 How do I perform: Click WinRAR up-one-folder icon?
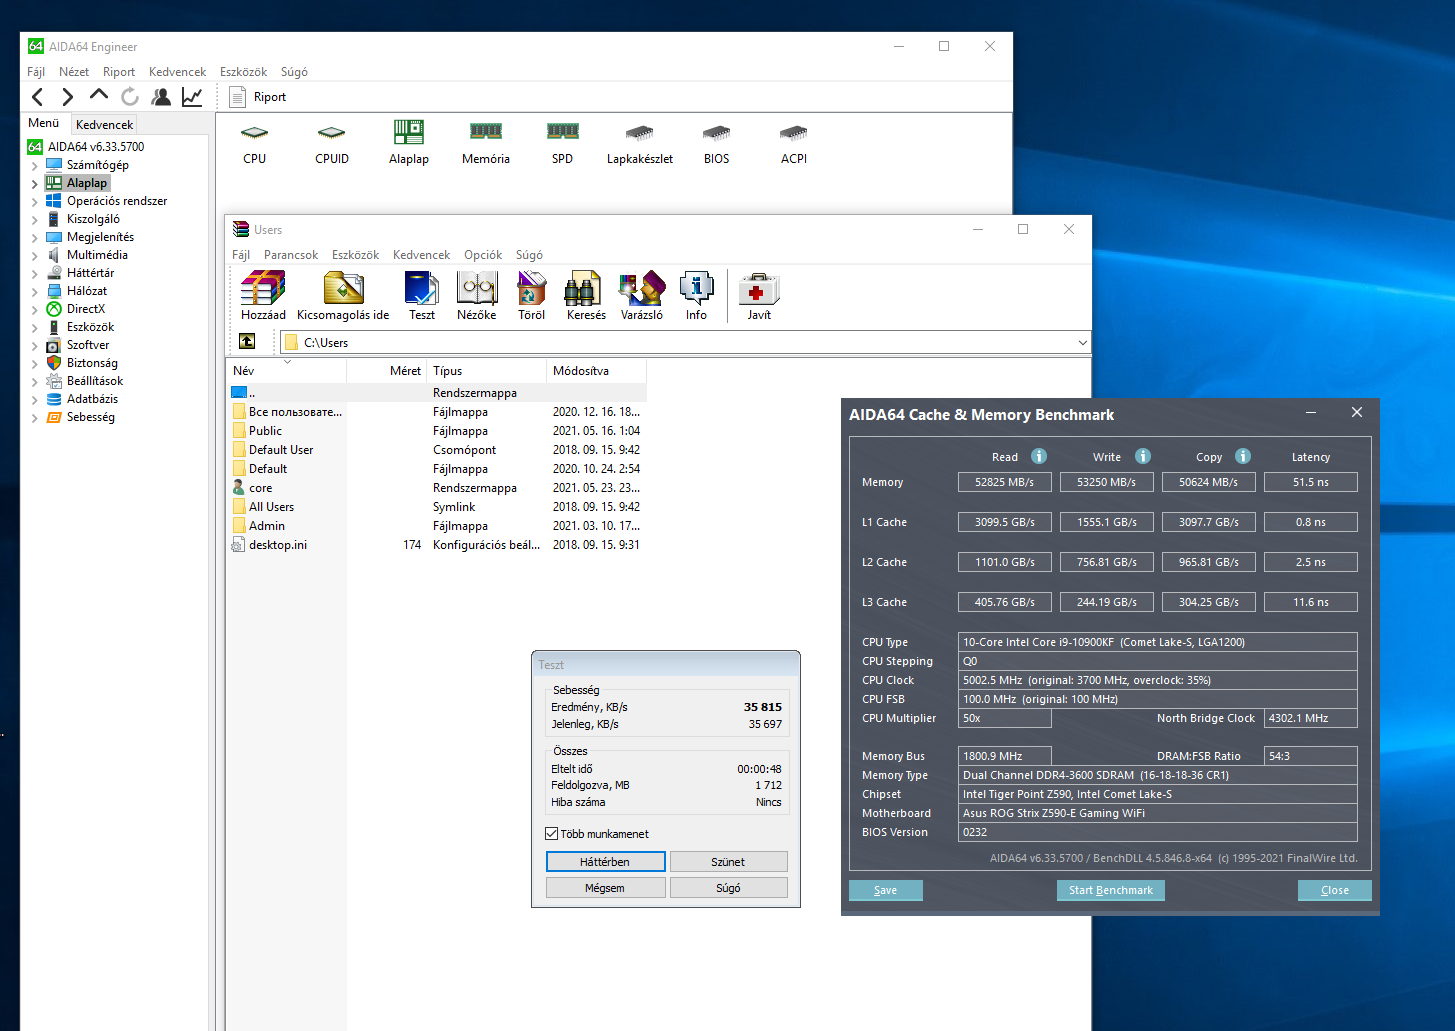point(247,342)
